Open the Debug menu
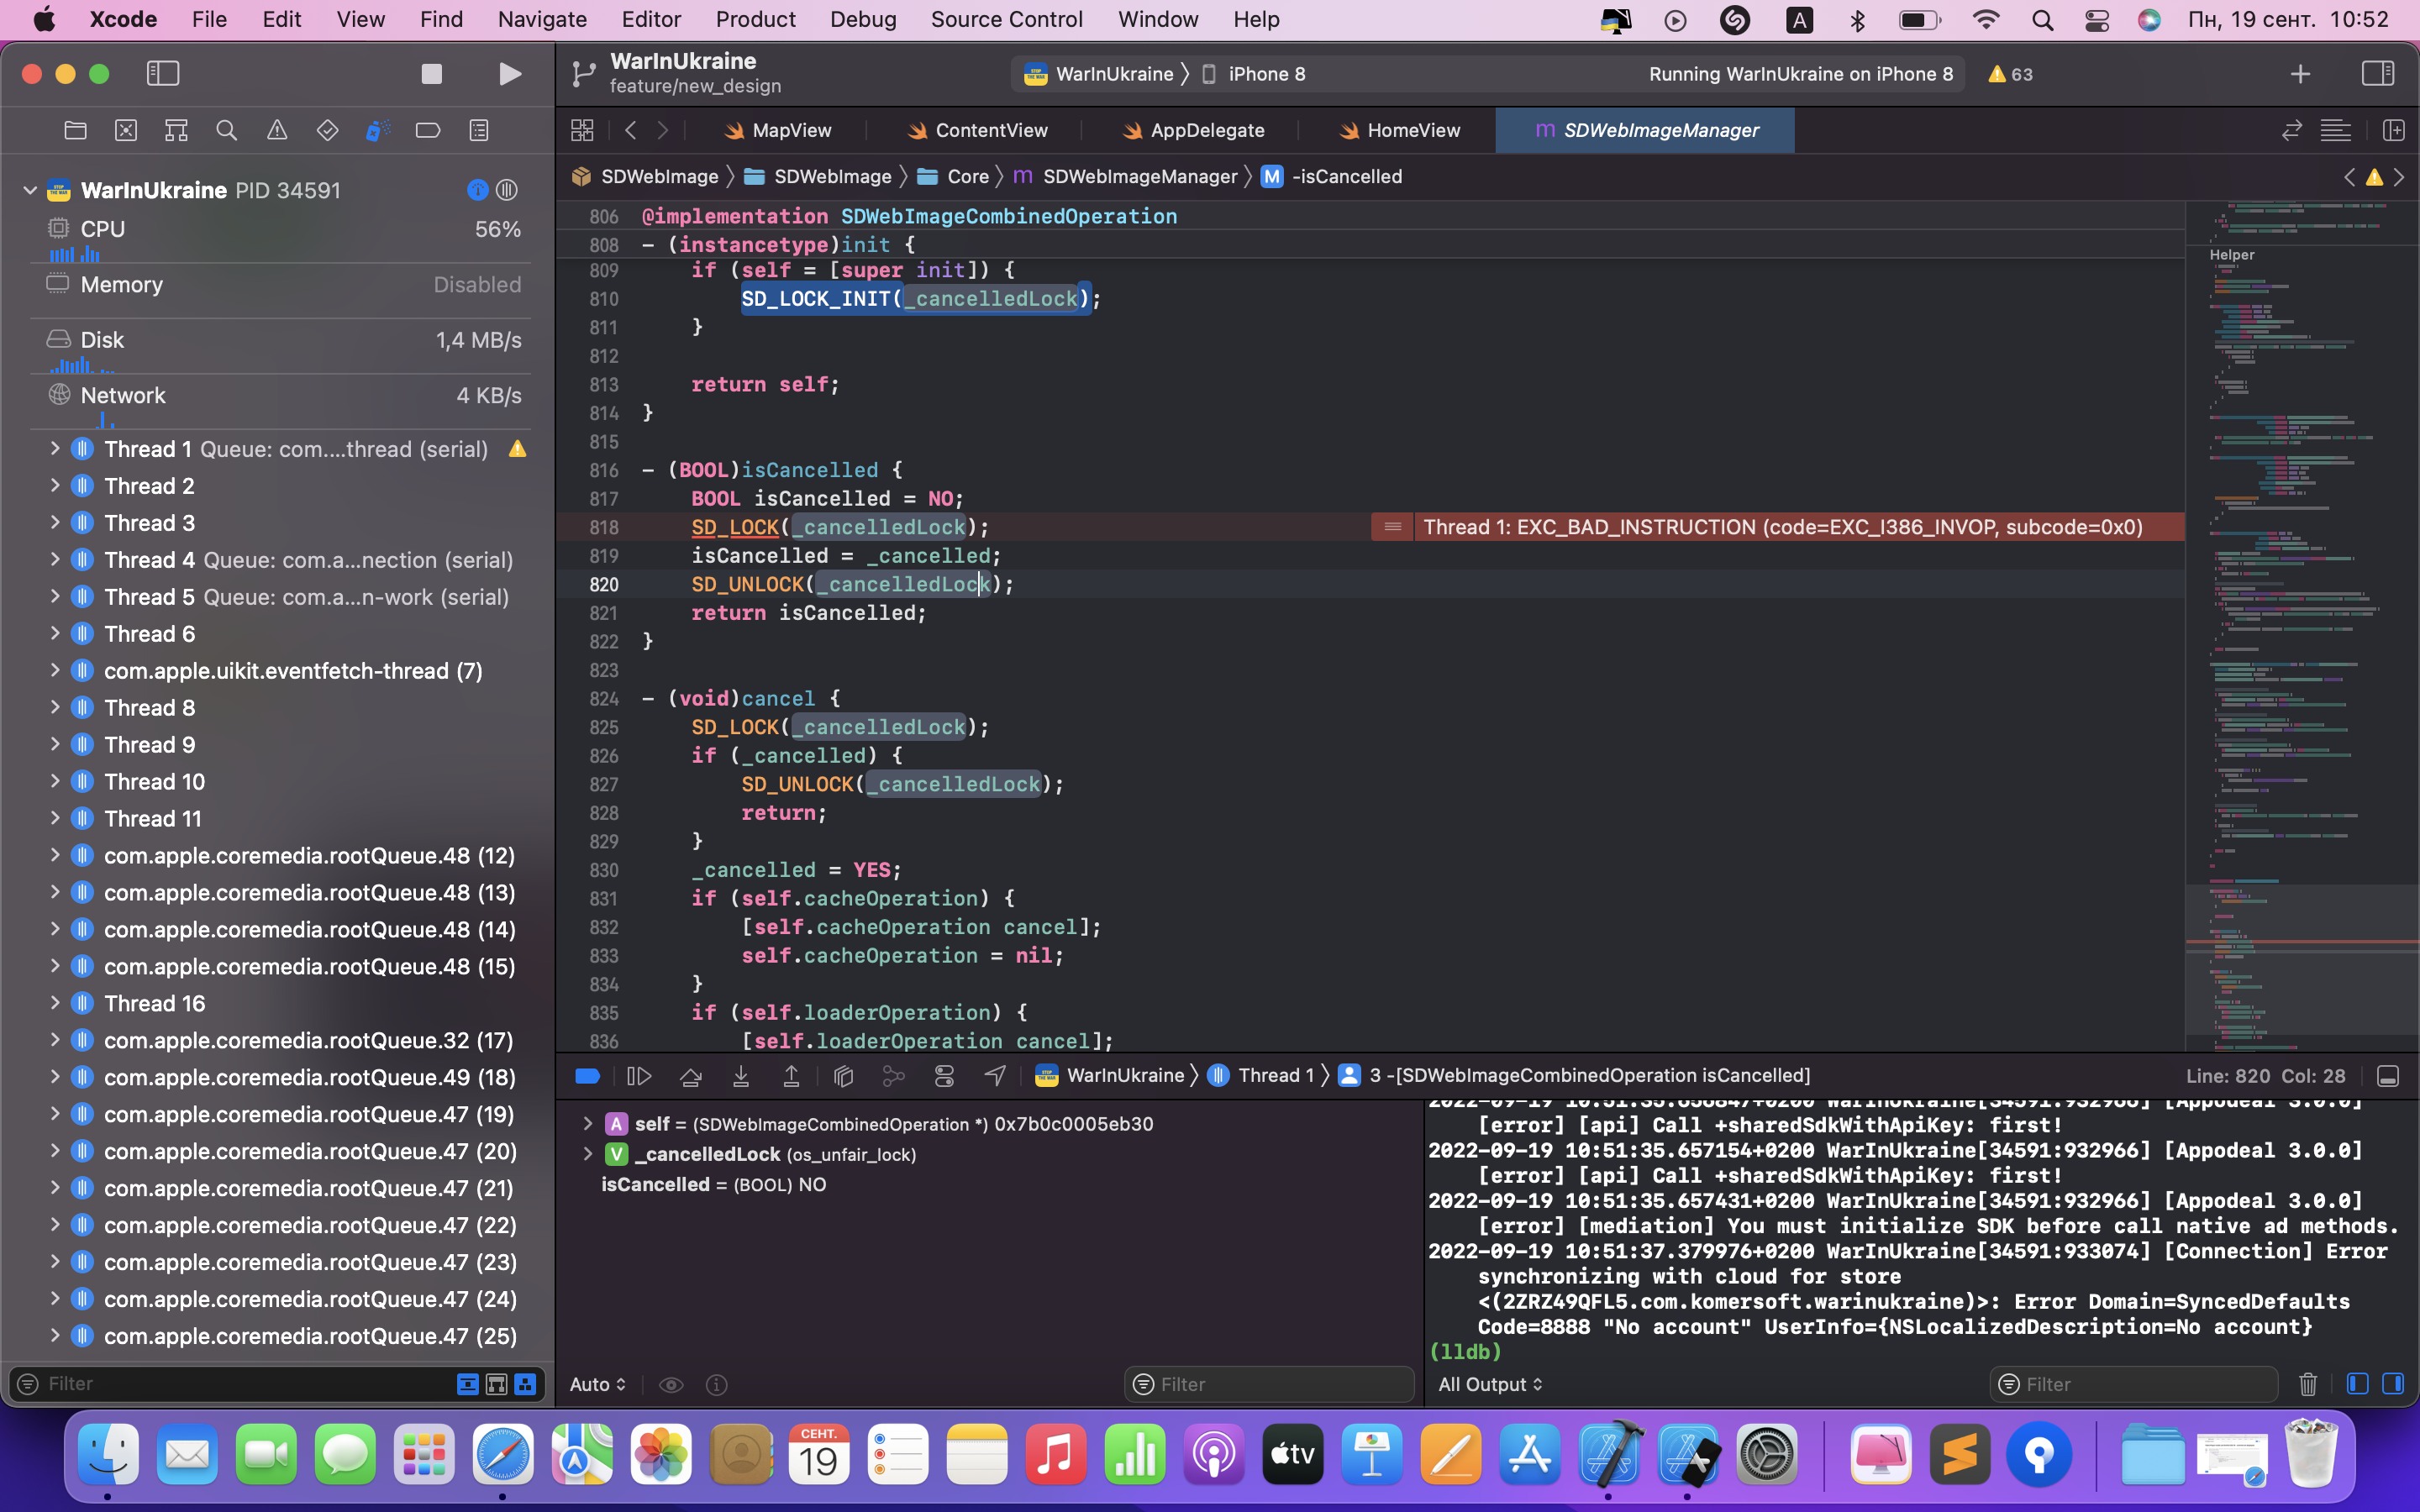 coord(862,19)
